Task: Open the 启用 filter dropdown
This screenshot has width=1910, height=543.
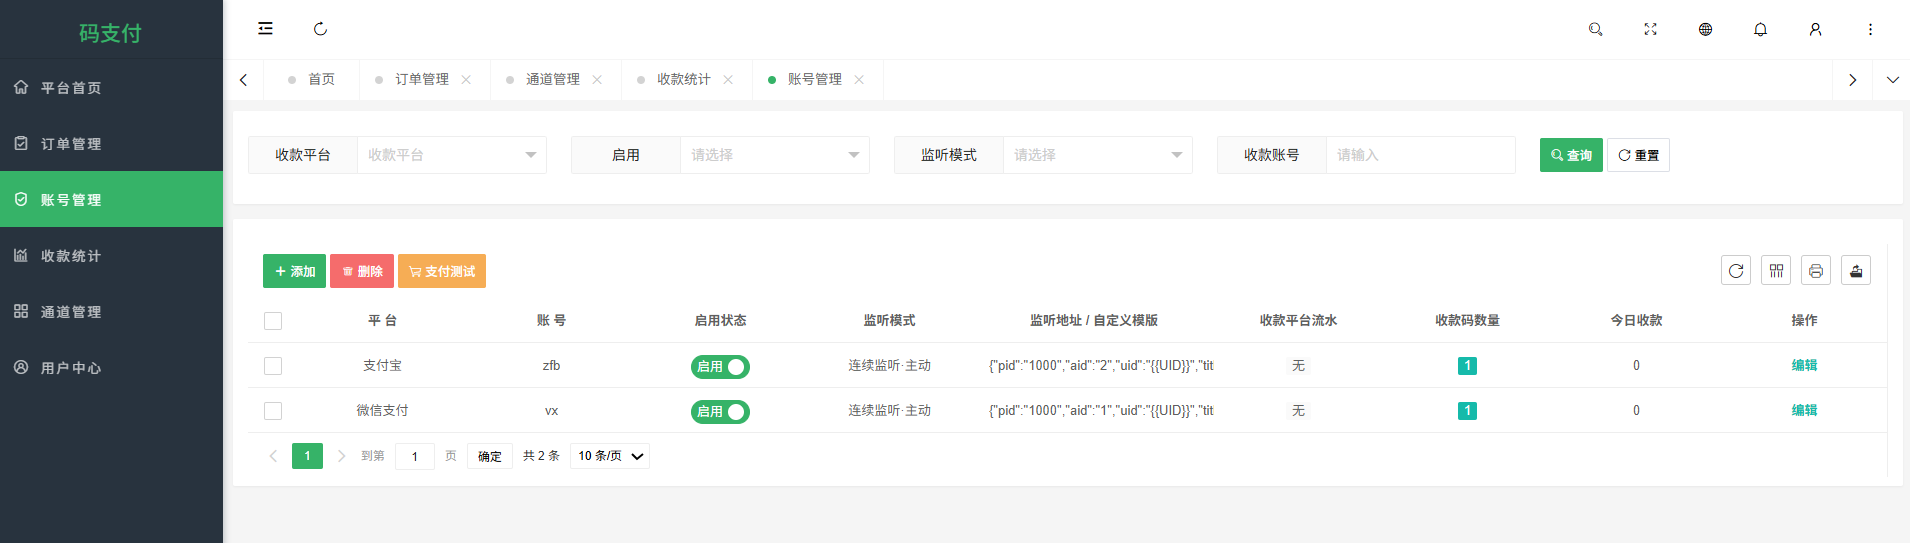Action: click(x=775, y=155)
